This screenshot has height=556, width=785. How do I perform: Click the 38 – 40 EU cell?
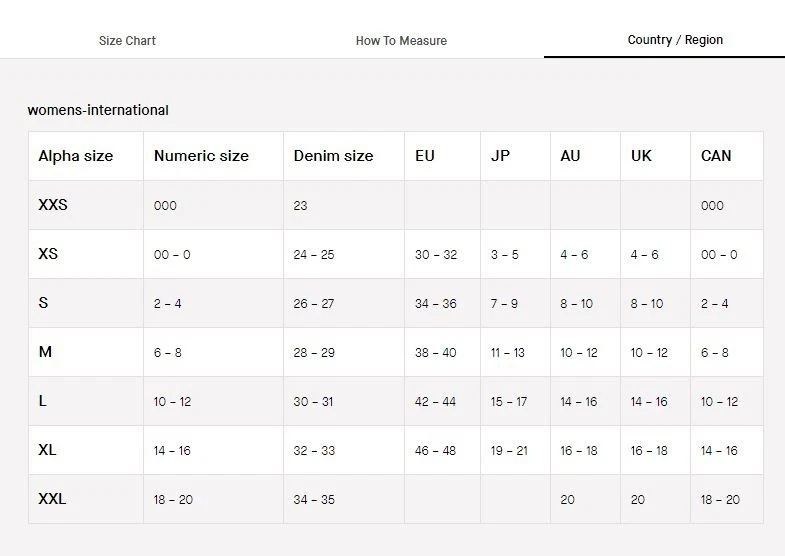[436, 353]
